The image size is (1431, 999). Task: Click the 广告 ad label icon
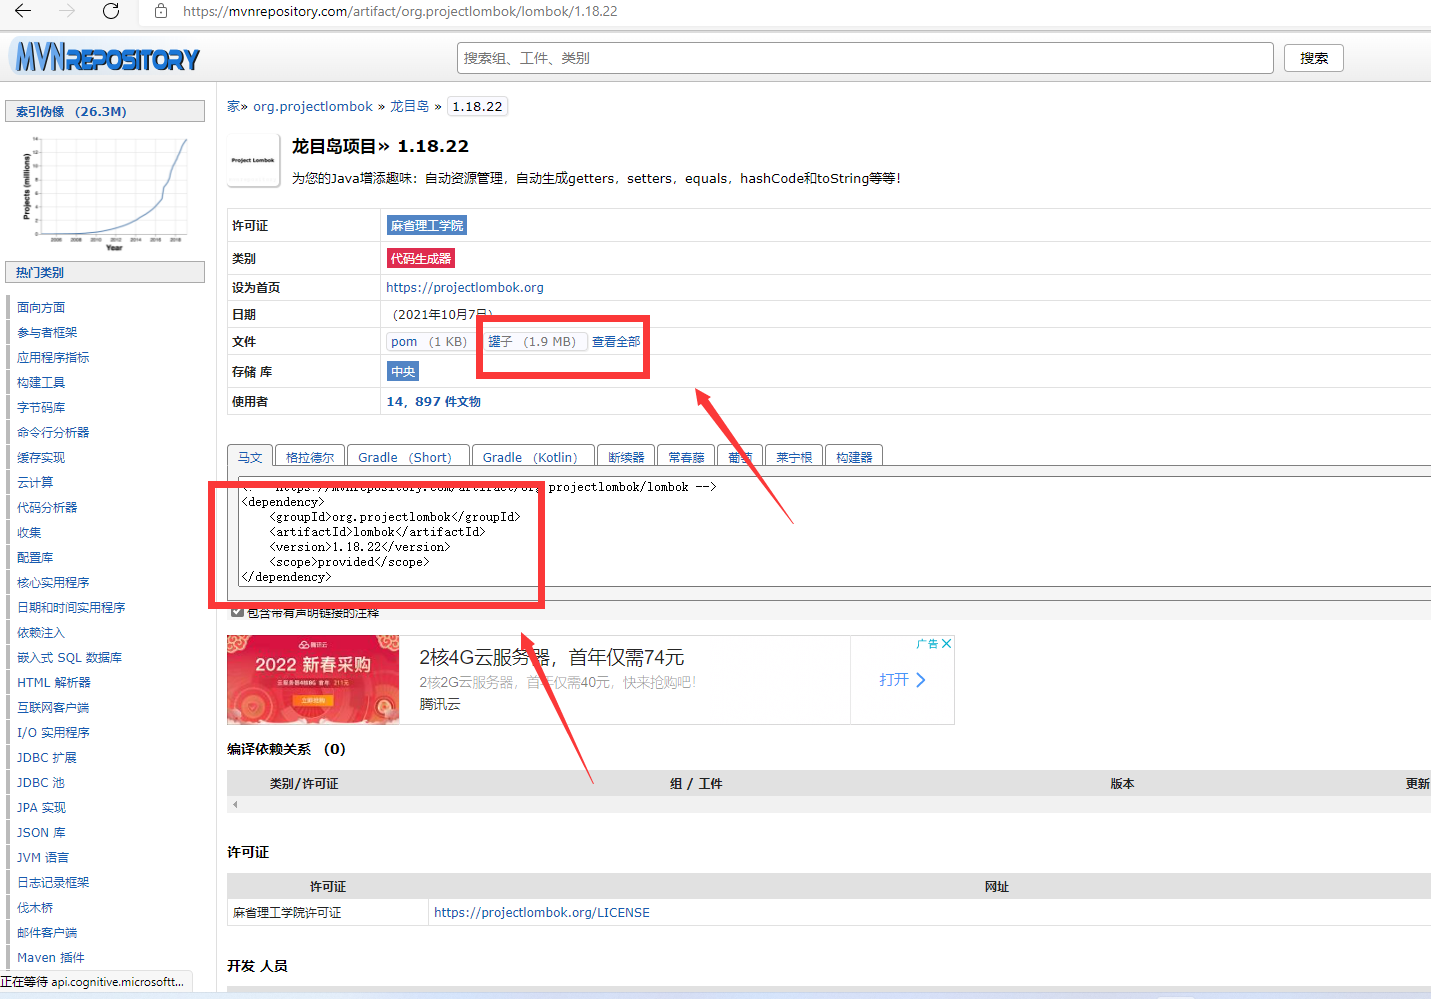point(927,643)
